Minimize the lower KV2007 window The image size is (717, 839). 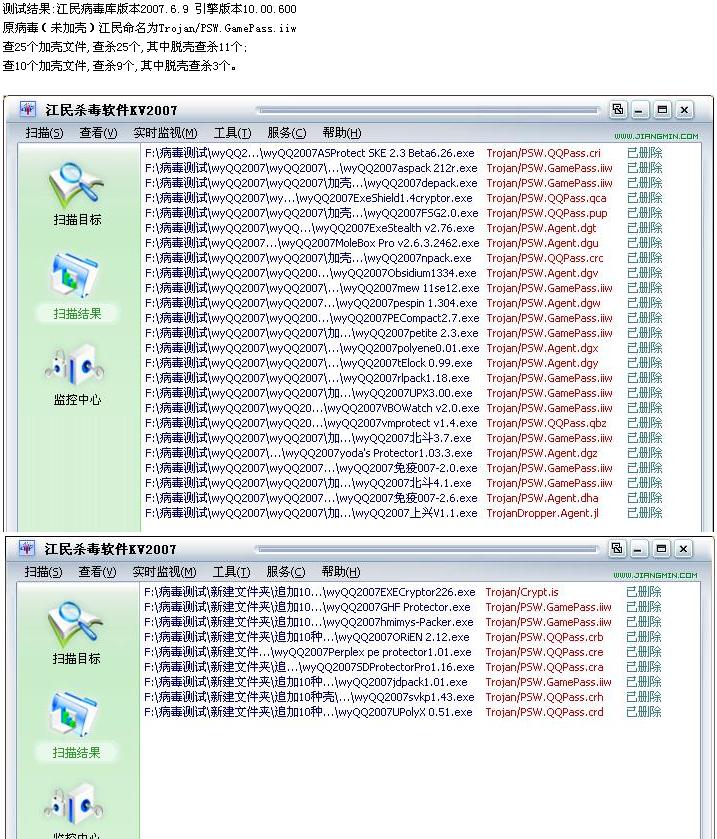coord(638,548)
